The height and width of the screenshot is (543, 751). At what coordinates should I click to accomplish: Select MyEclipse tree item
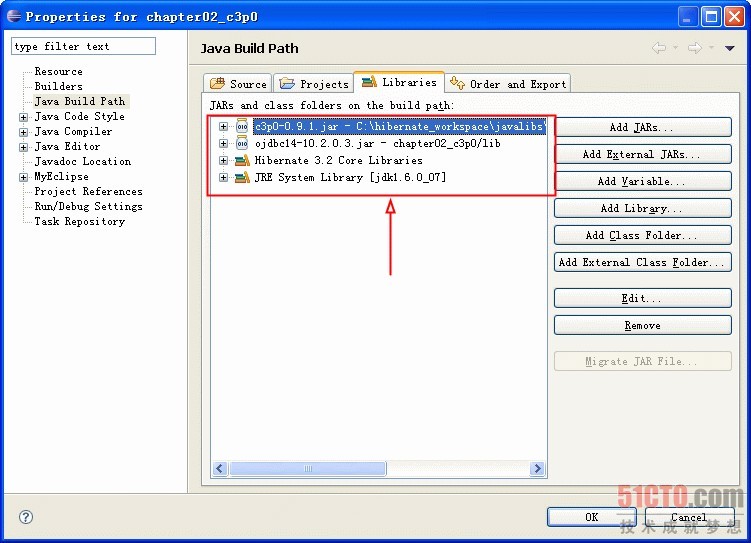pyautogui.click(x=61, y=177)
